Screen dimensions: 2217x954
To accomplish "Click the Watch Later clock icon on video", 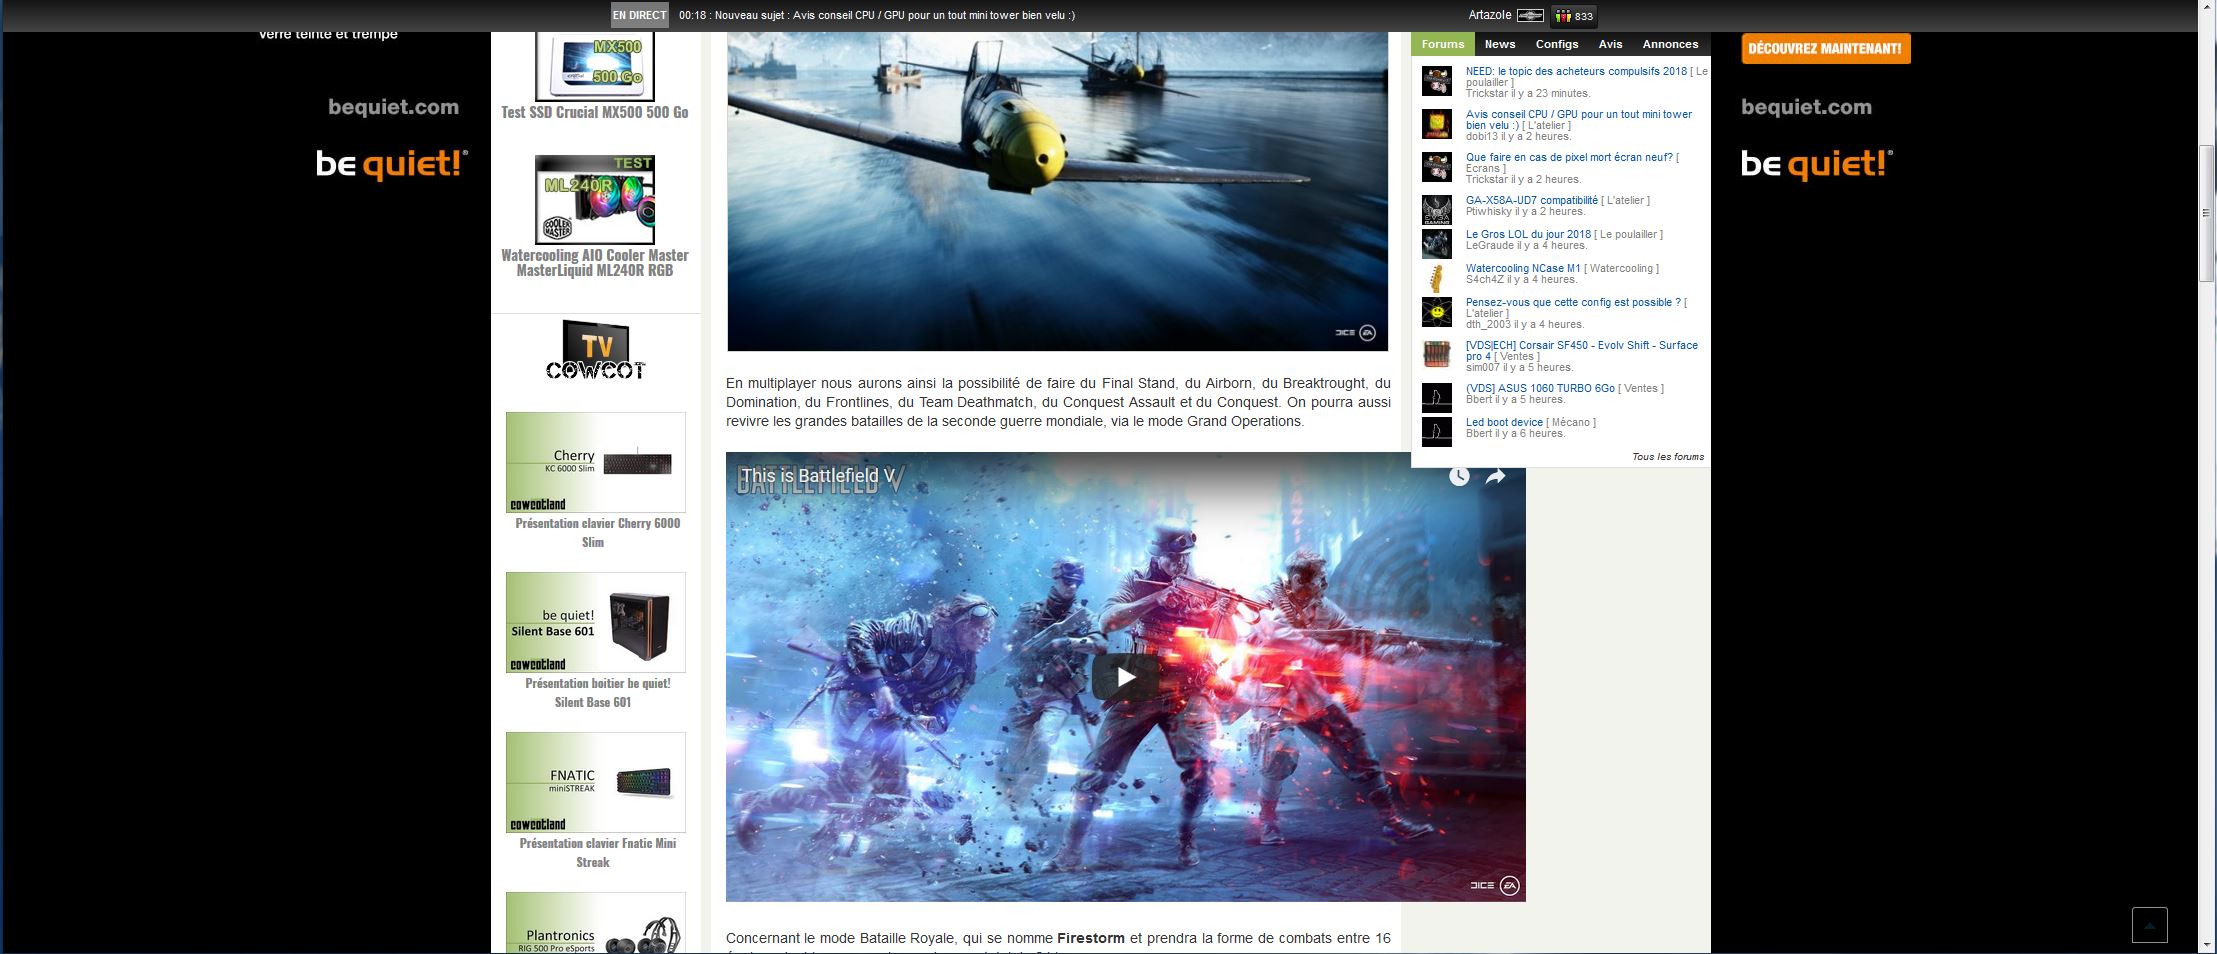I will coord(1460,477).
